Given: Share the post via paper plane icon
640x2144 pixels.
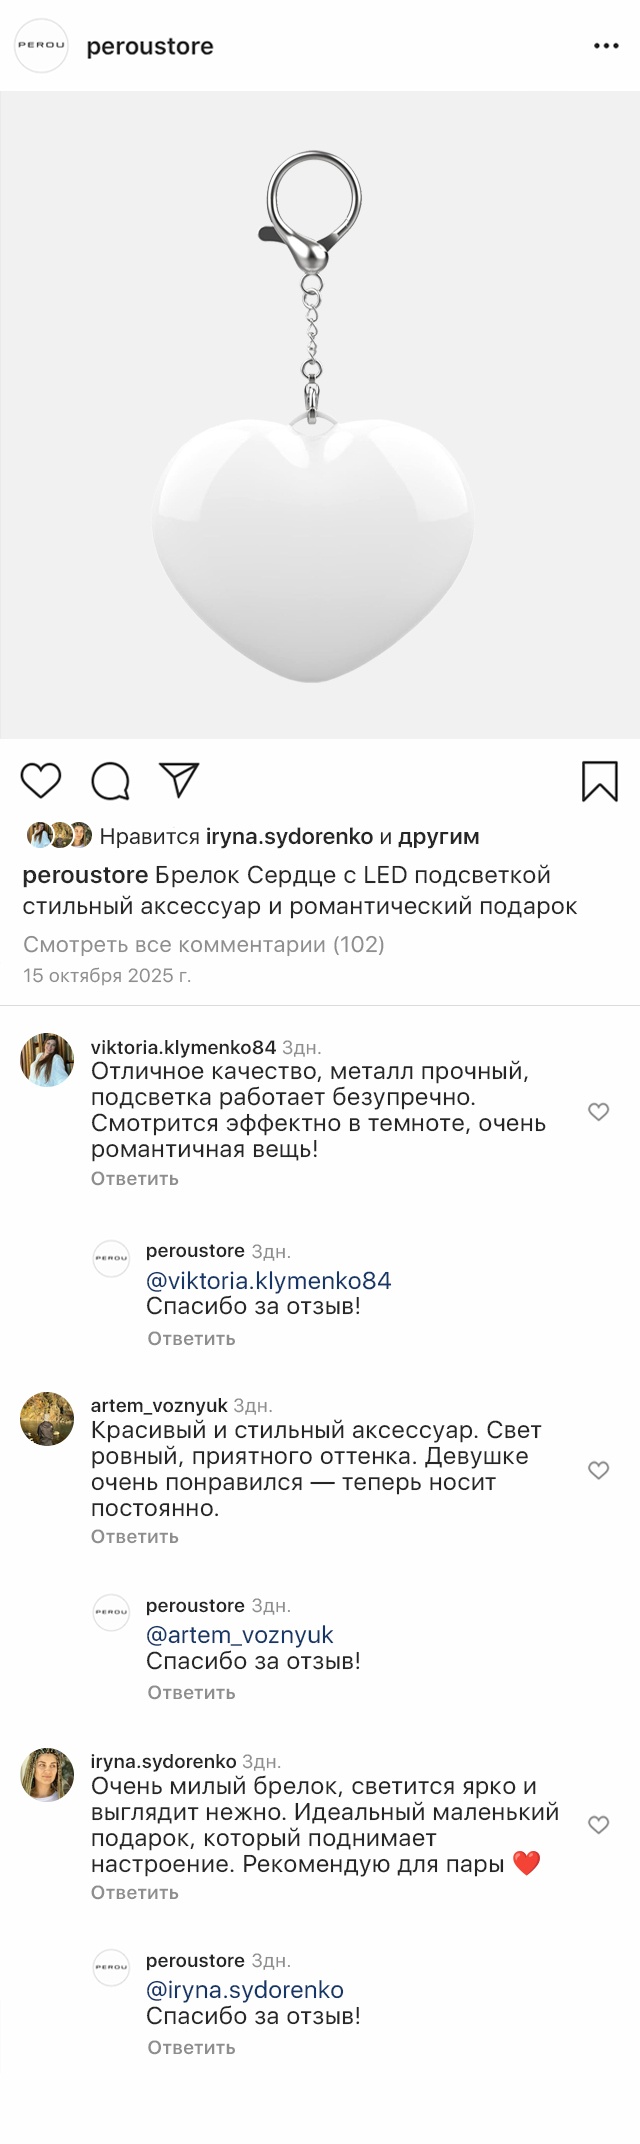Looking at the screenshot, I should [179, 780].
